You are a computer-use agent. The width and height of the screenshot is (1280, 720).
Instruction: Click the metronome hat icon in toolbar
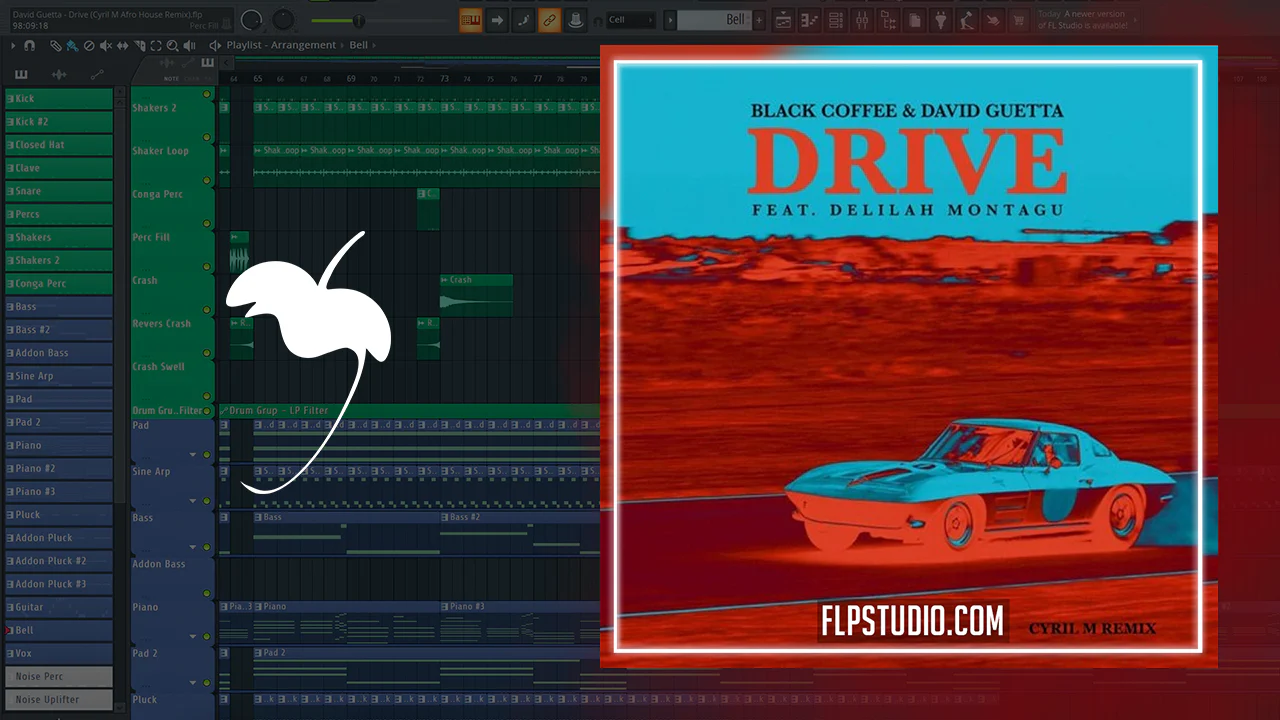pyautogui.click(x=575, y=19)
